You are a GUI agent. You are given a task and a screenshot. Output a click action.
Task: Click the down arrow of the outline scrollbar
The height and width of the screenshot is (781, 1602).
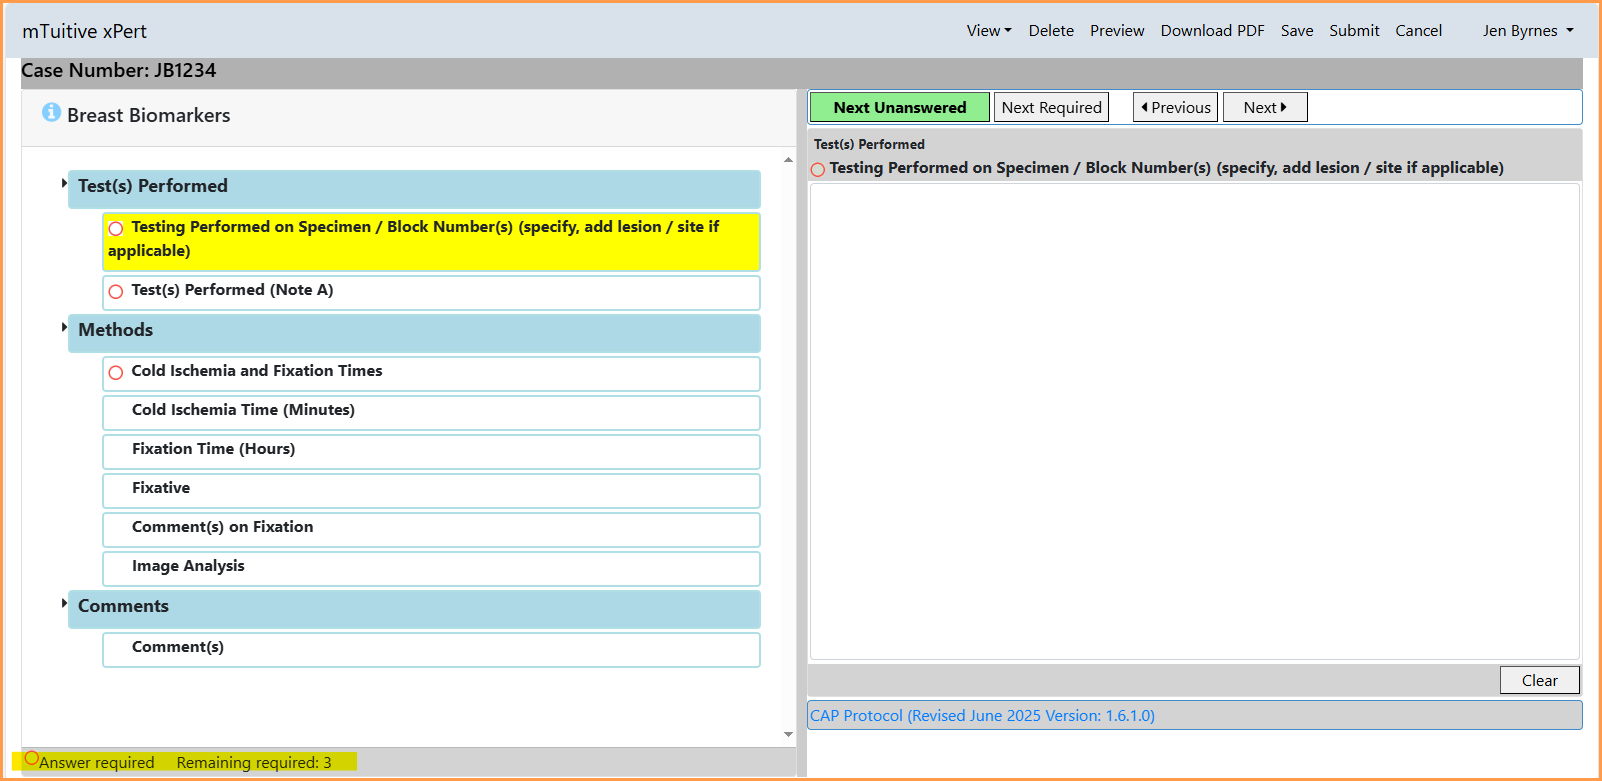788,734
